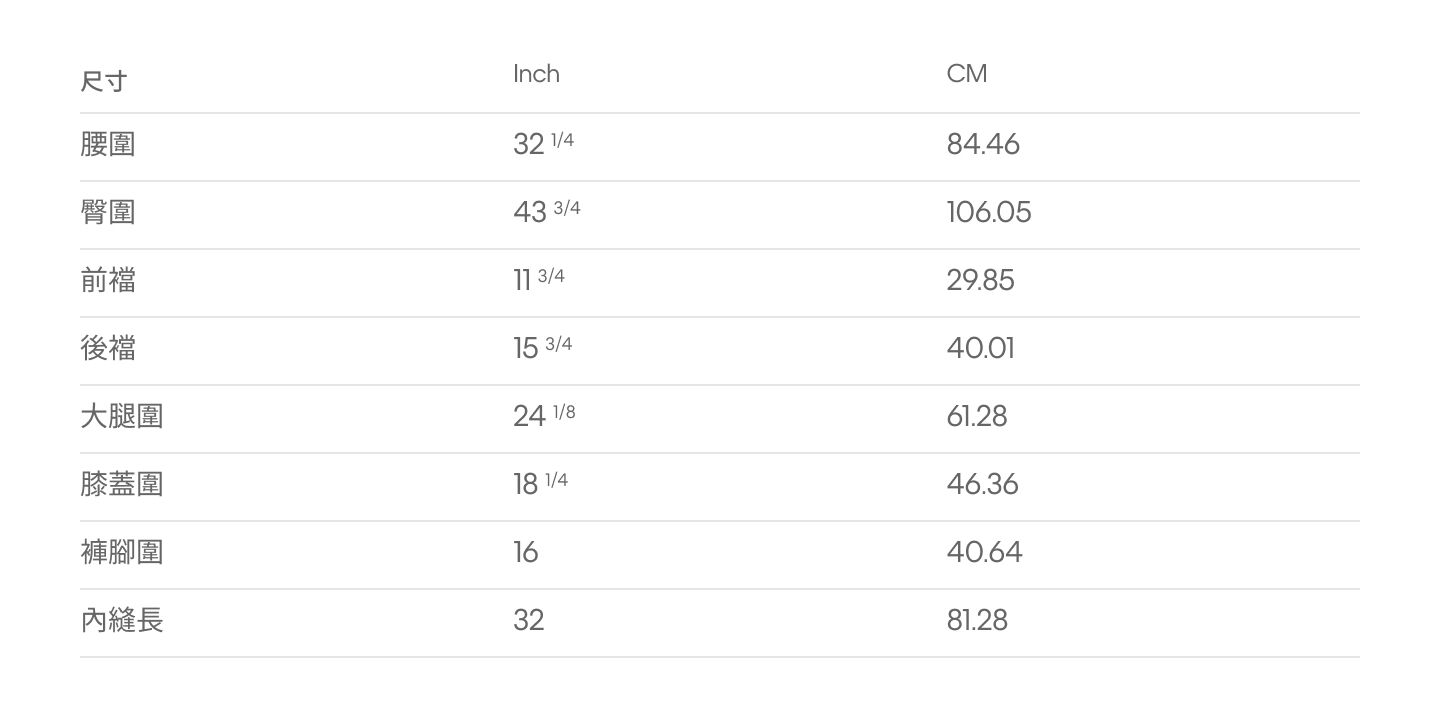Select the Inch column header

point(536,74)
